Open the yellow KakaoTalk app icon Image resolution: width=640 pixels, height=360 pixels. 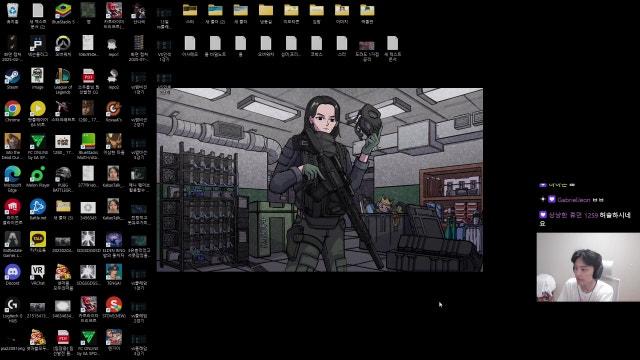[x=38, y=242]
